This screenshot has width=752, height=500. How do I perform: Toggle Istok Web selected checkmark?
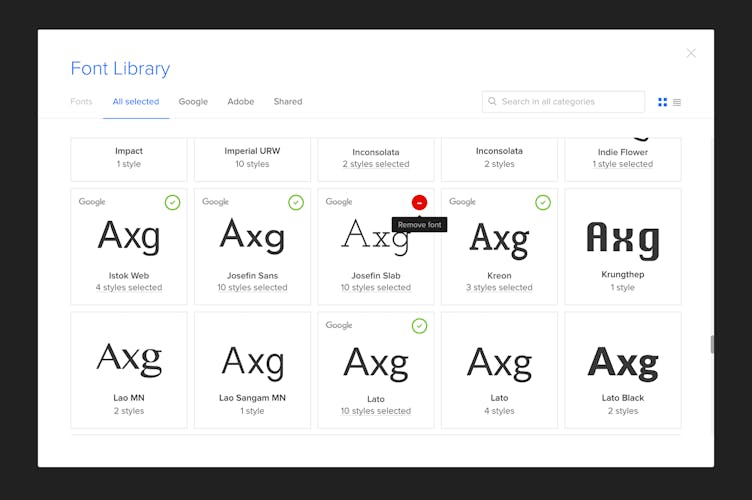point(172,202)
